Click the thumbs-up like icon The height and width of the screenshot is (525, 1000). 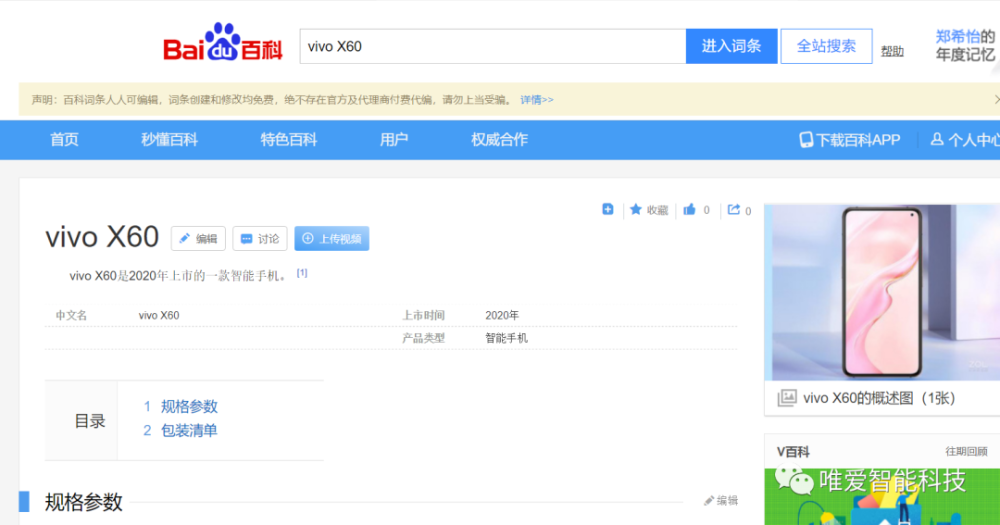pyautogui.click(x=689, y=209)
